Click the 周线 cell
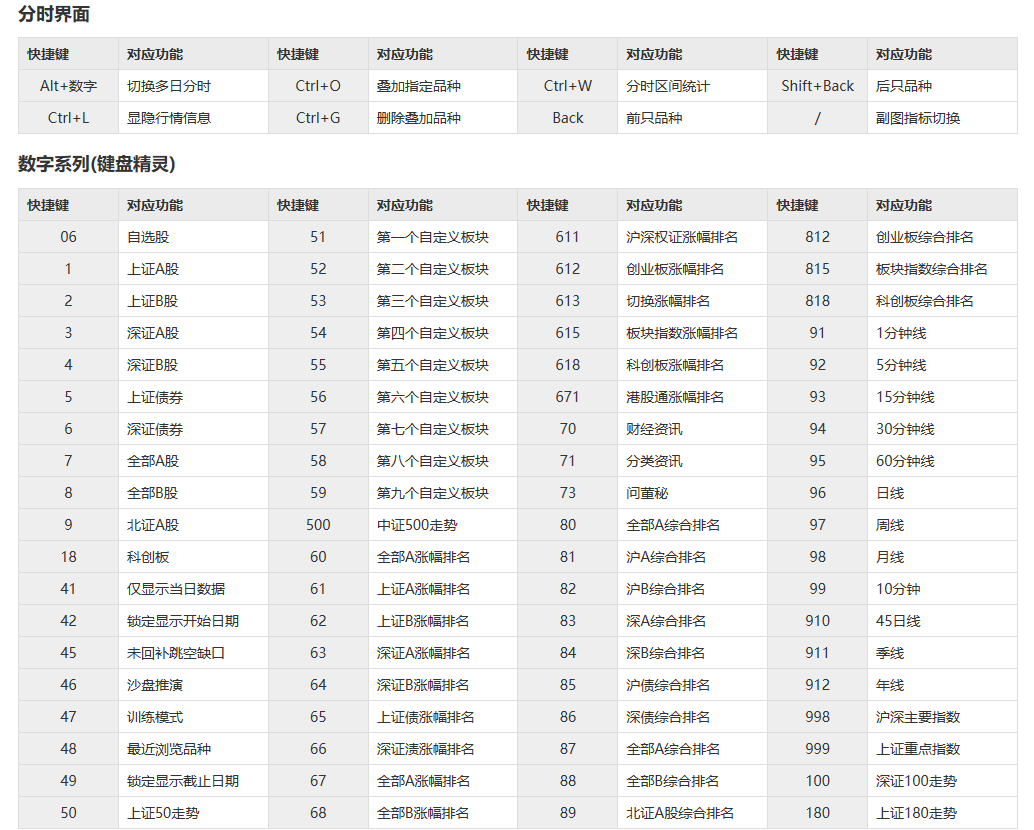Viewport: 1034px width, 830px height. pyautogui.click(x=942, y=525)
